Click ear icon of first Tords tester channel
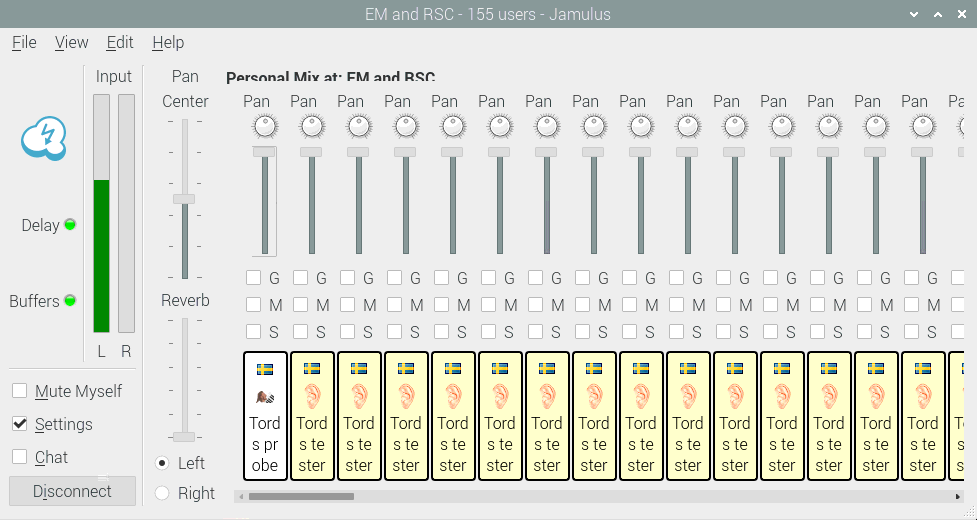 click(312, 396)
